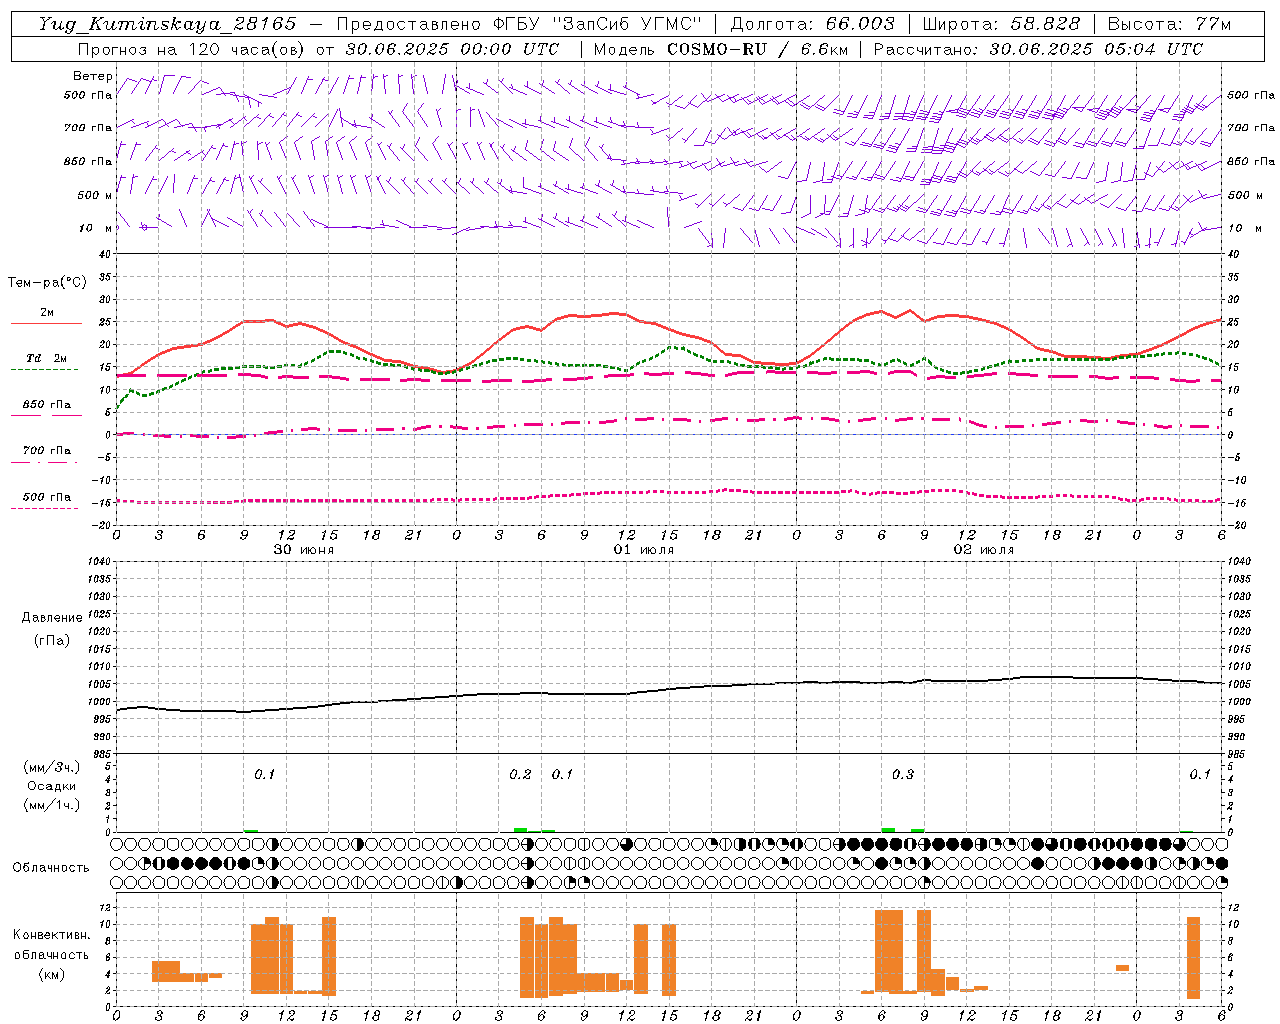Click the Давление chart title
This screenshot has height=1024, width=1280.
pyautogui.click(x=52, y=618)
